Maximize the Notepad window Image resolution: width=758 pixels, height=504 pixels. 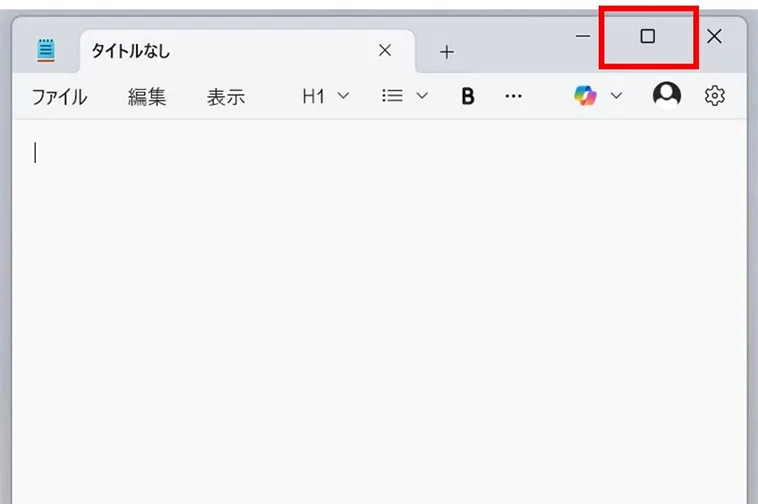pyautogui.click(x=648, y=36)
